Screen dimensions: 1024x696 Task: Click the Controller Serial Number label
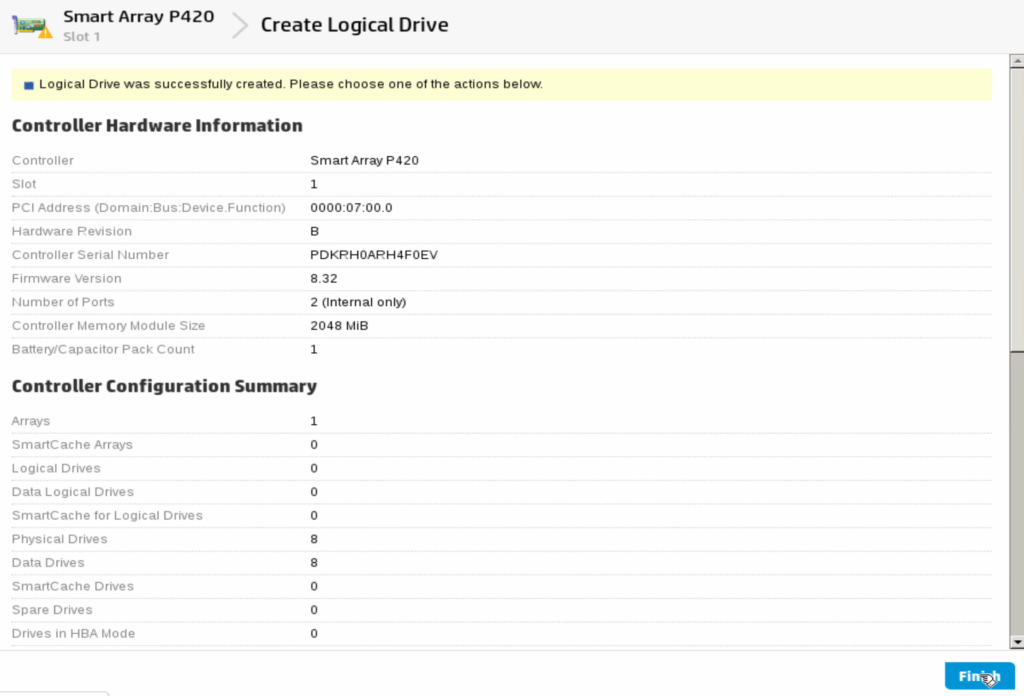coord(90,255)
